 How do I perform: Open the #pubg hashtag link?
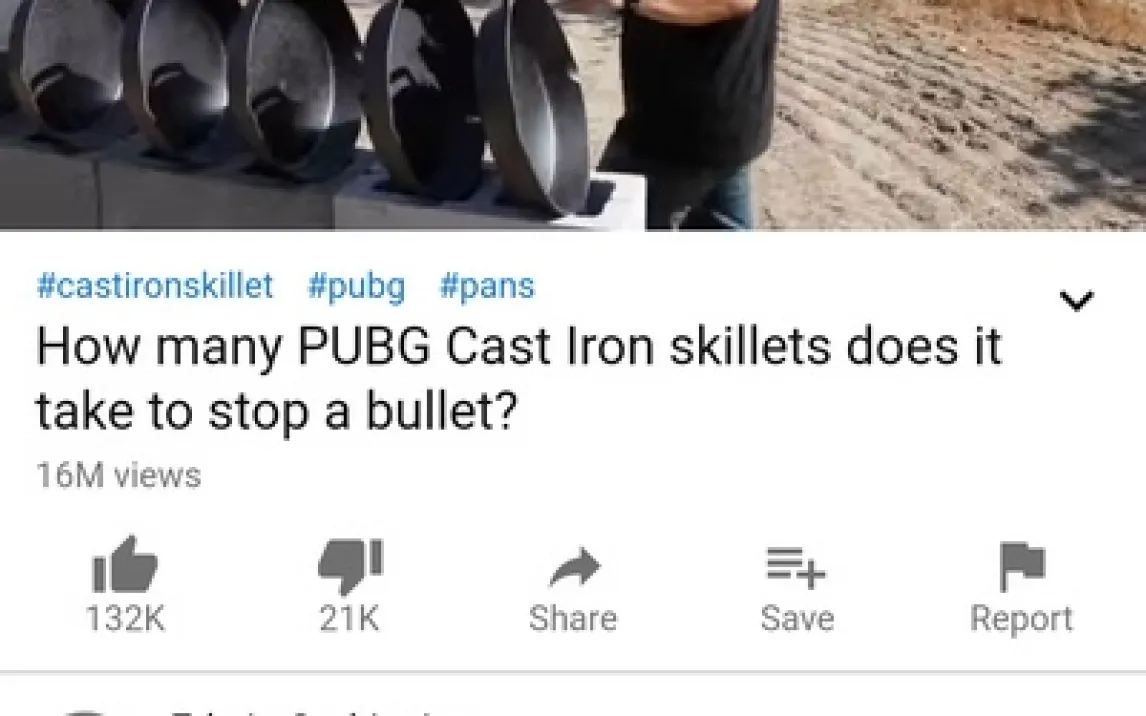pyautogui.click(x=357, y=286)
